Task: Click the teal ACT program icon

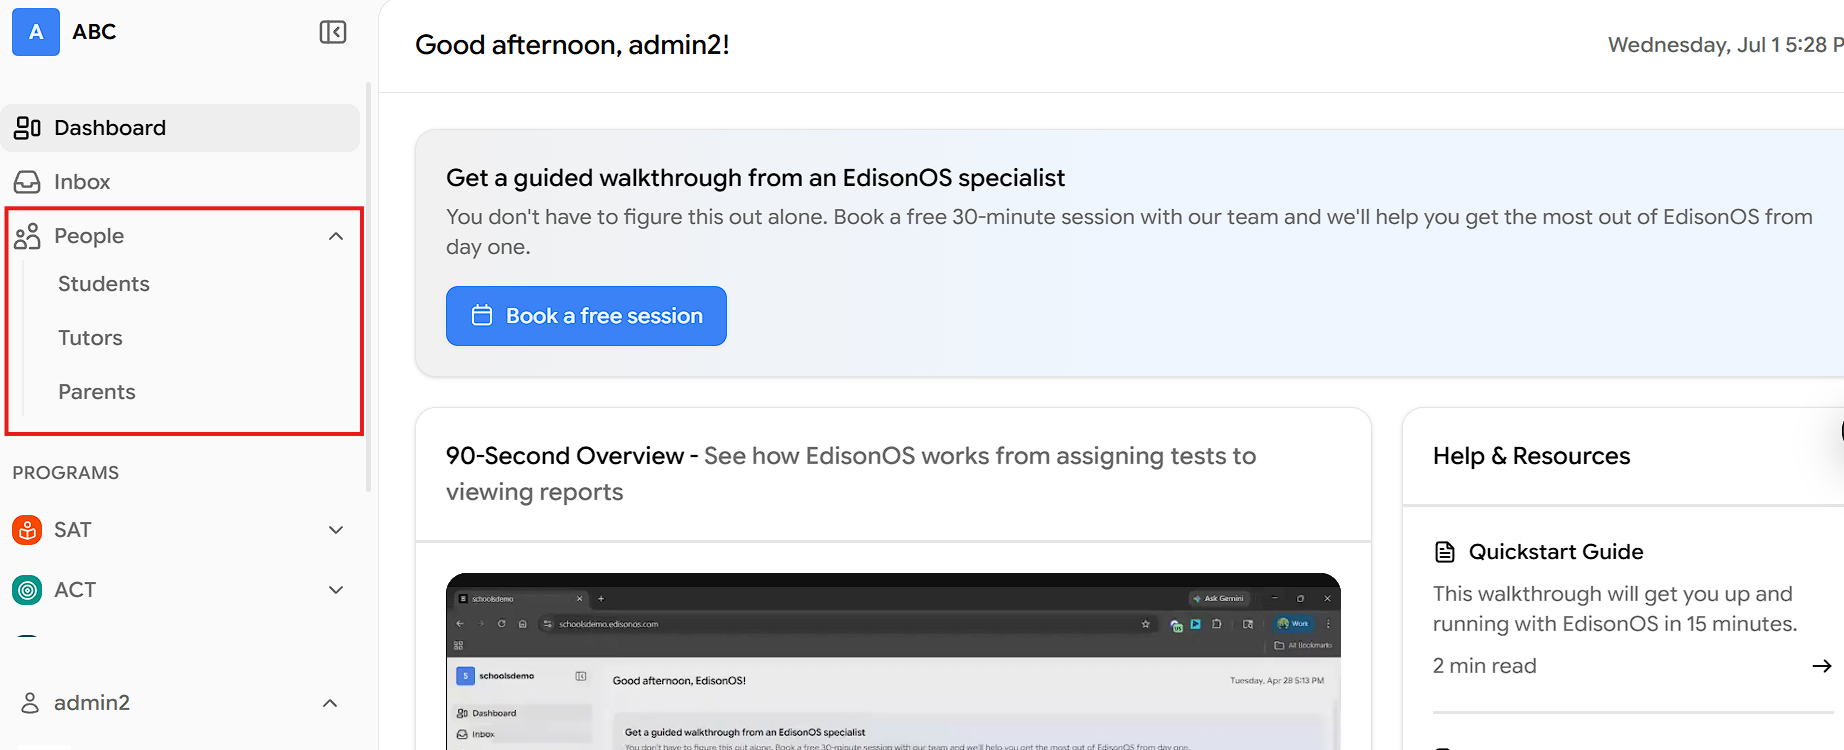Action: (27, 590)
